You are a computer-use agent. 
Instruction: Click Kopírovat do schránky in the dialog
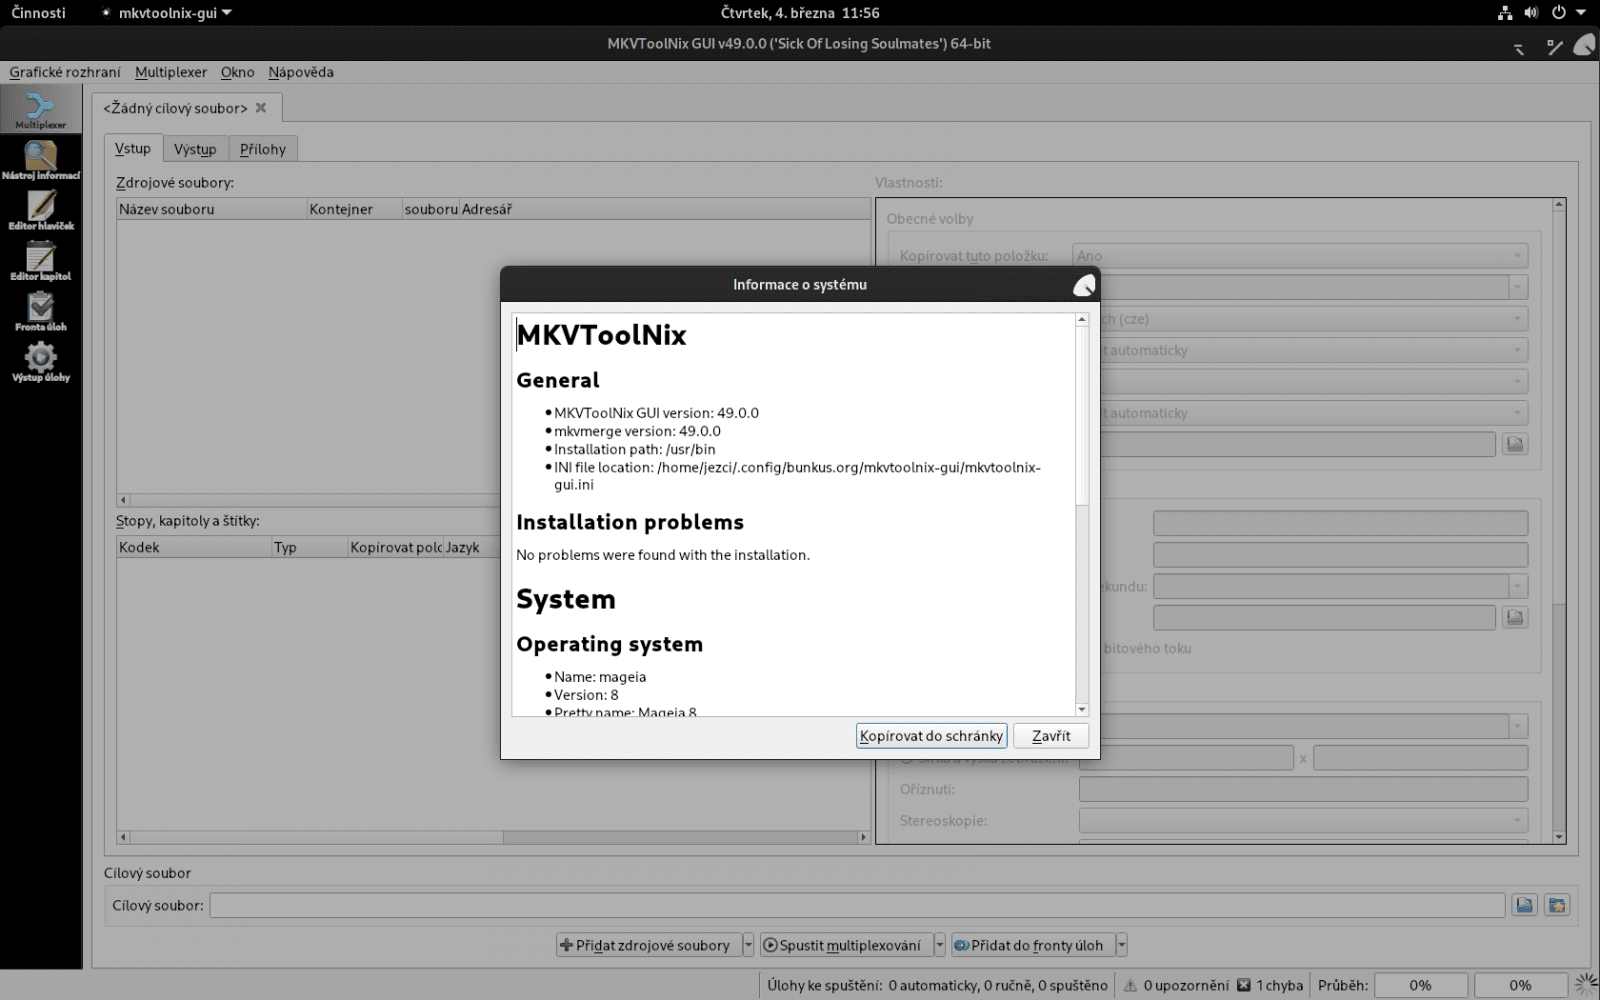[x=931, y=736]
